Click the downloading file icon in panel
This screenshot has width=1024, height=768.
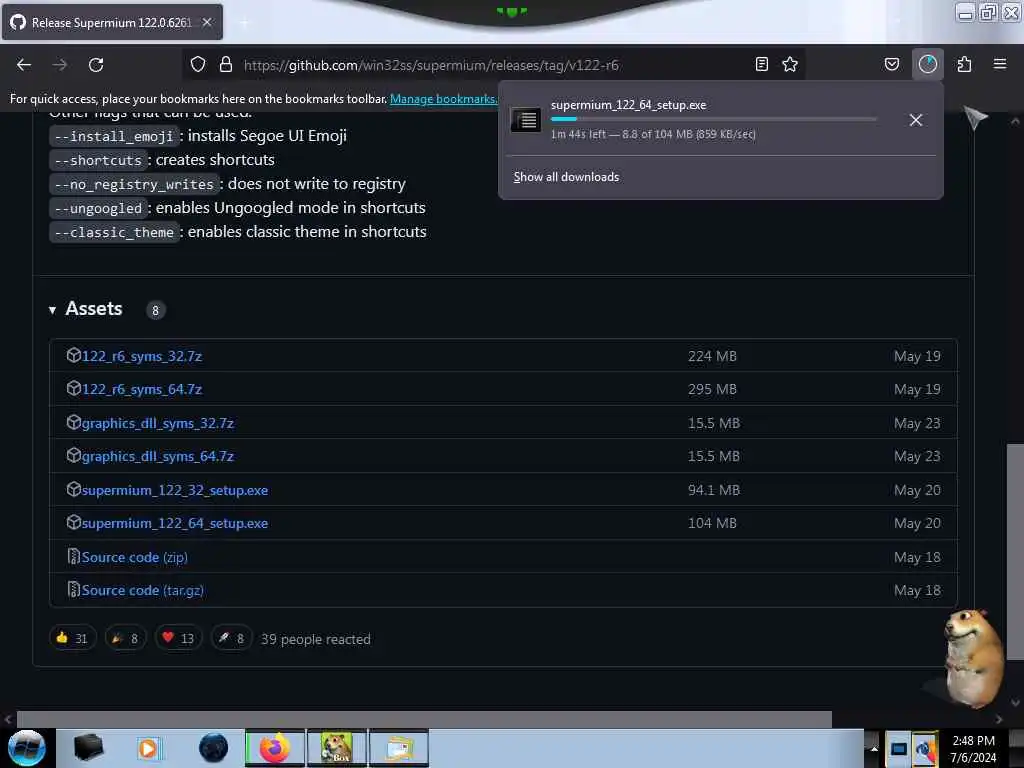click(526, 120)
